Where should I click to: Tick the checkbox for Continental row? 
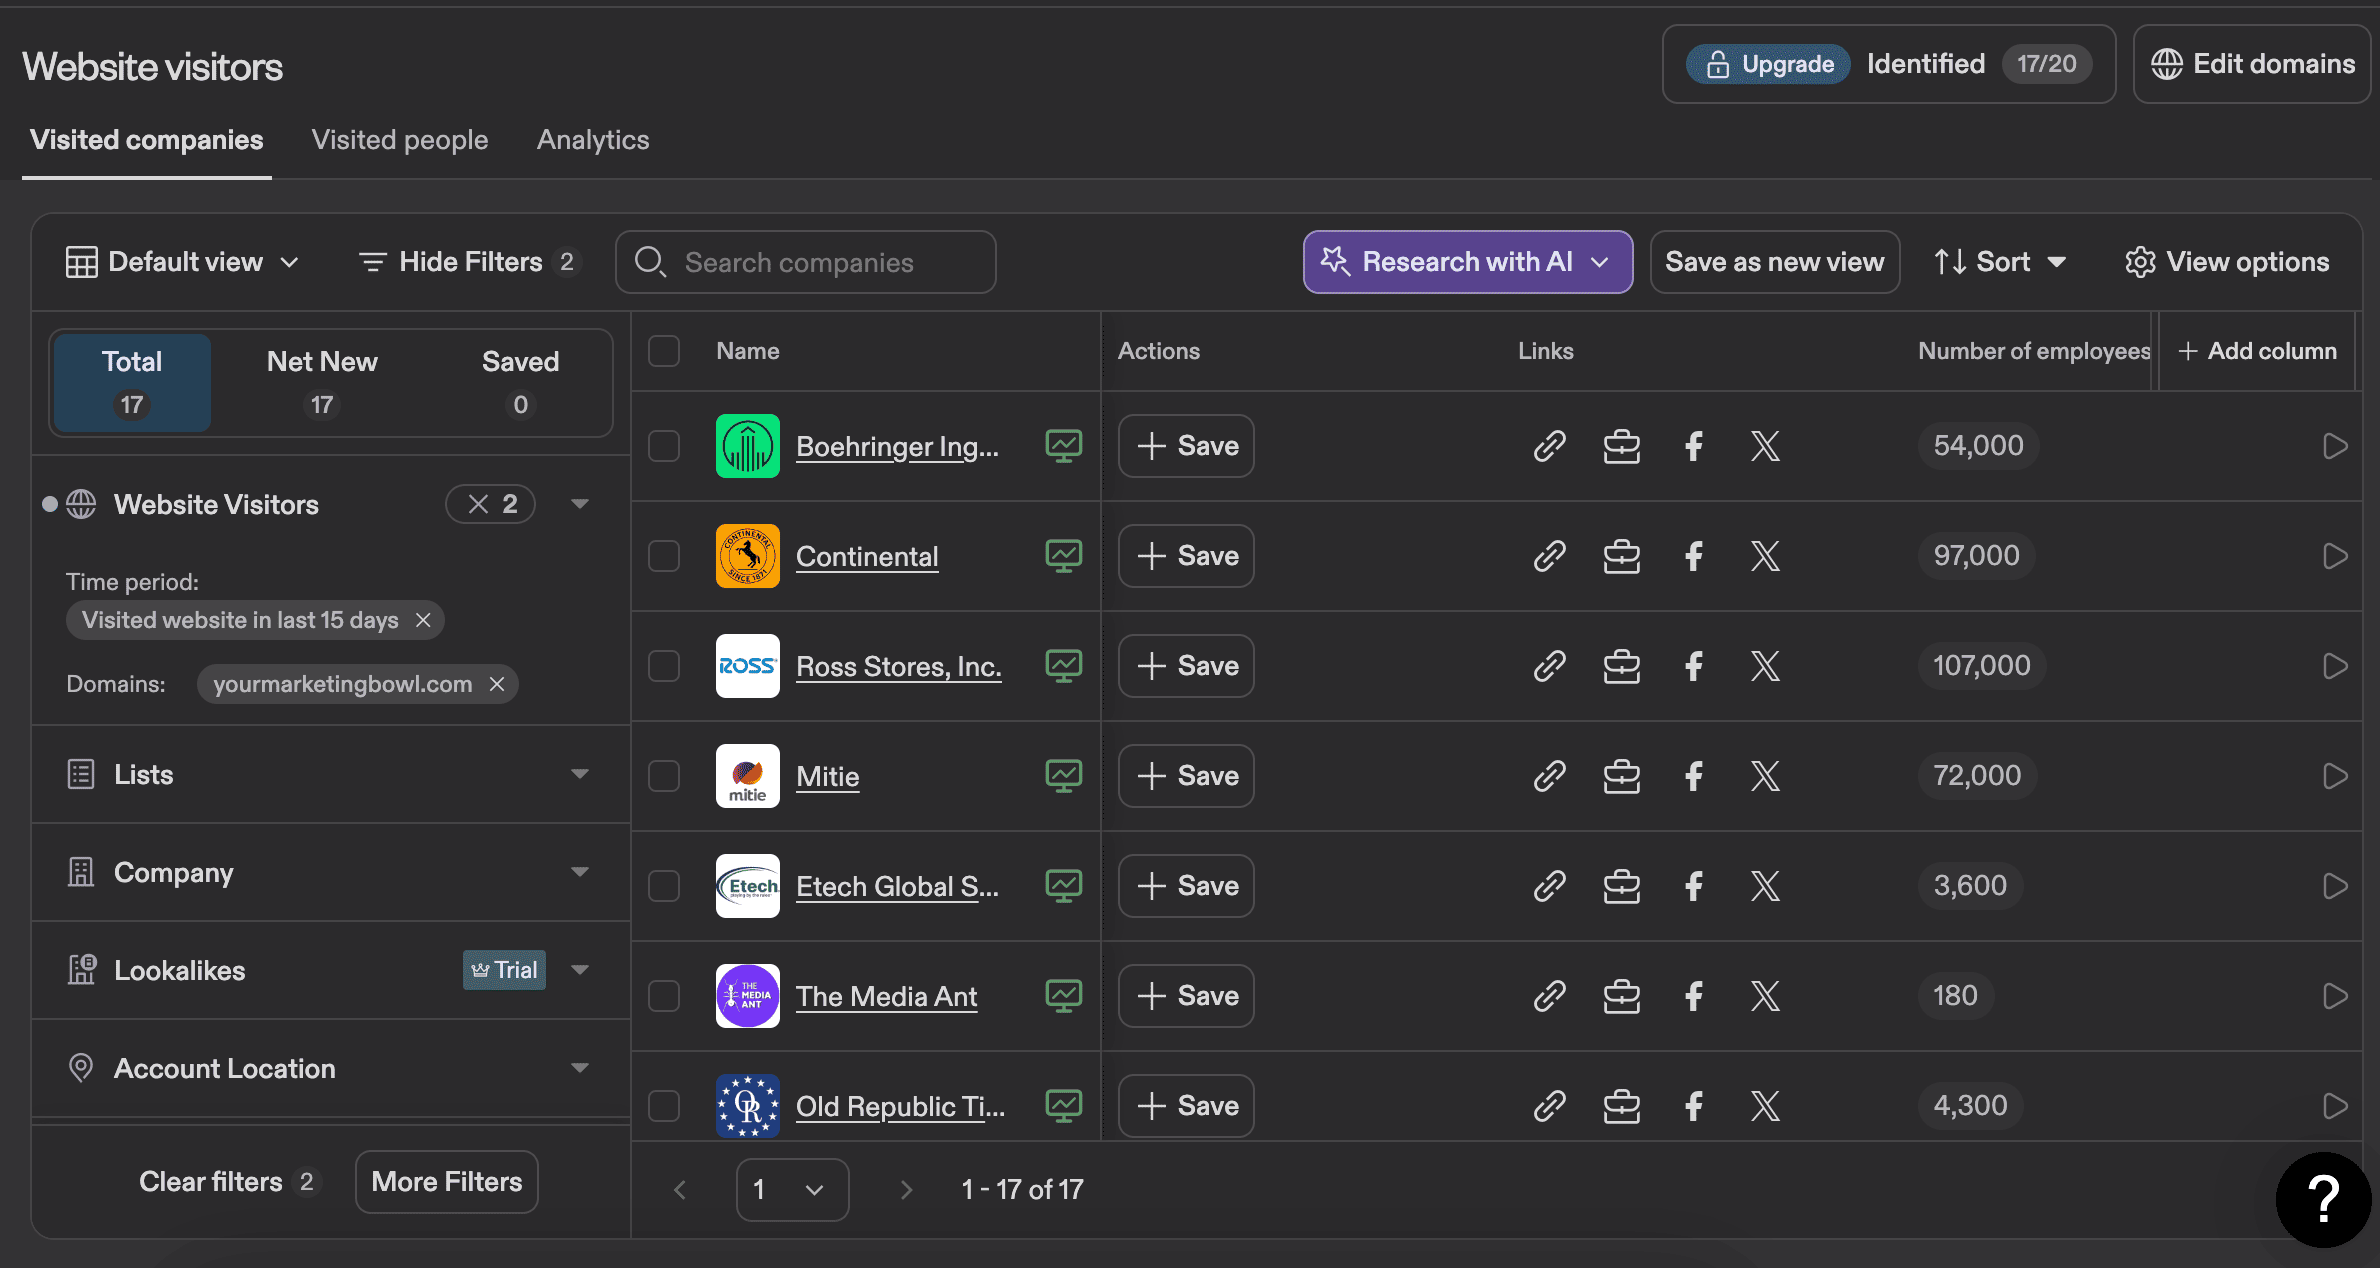[x=664, y=556]
